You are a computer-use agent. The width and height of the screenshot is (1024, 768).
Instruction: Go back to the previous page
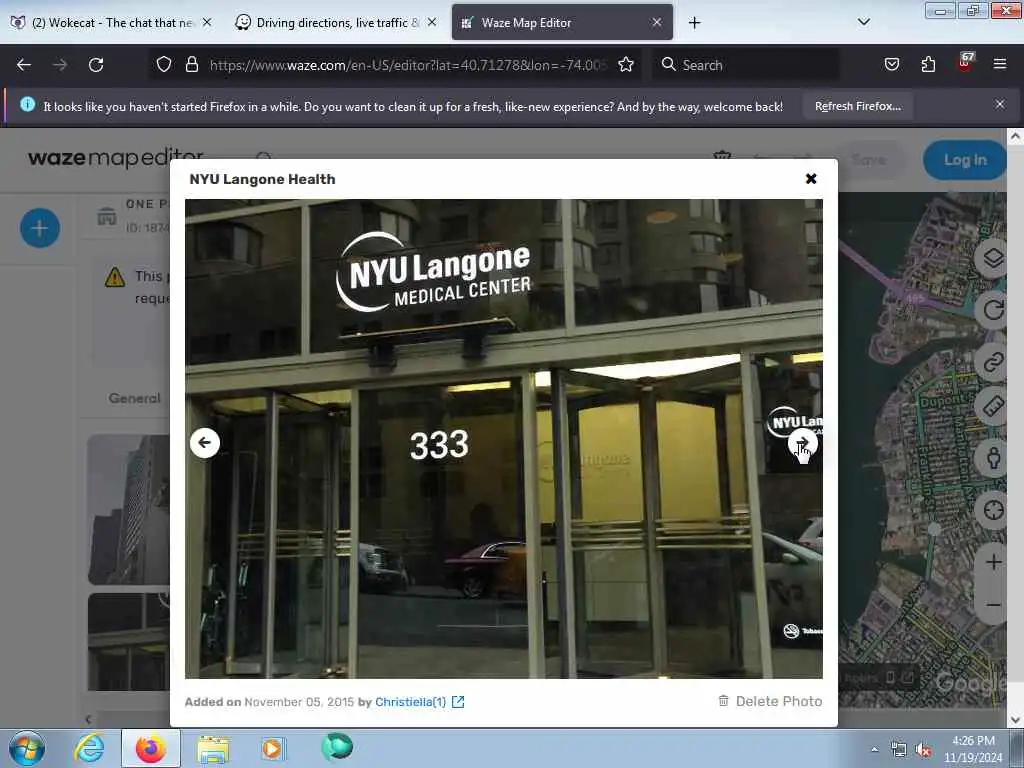pyautogui.click(x=24, y=65)
